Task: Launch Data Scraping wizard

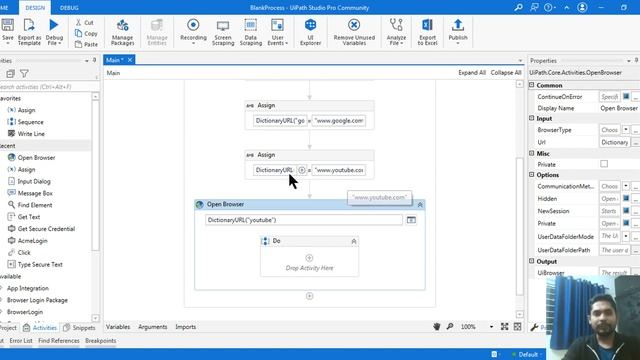Action: pyautogui.click(x=251, y=32)
